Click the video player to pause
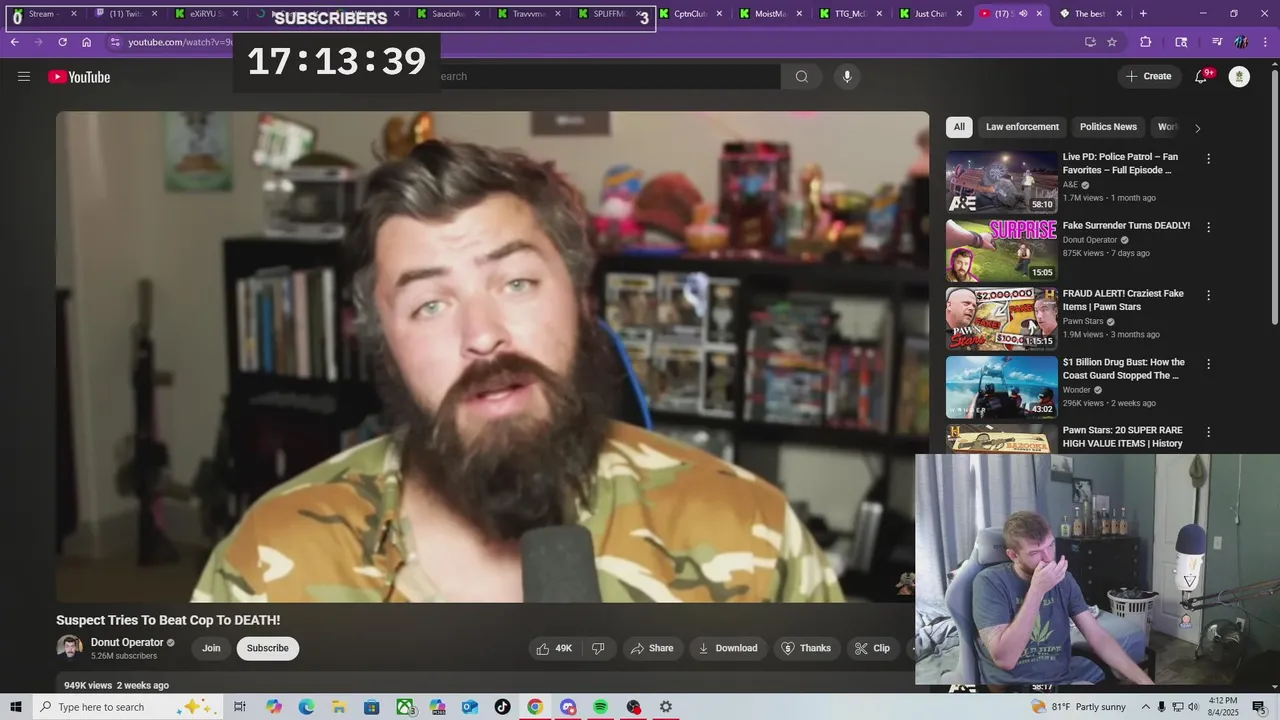This screenshot has height=720, width=1280. (x=492, y=357)
